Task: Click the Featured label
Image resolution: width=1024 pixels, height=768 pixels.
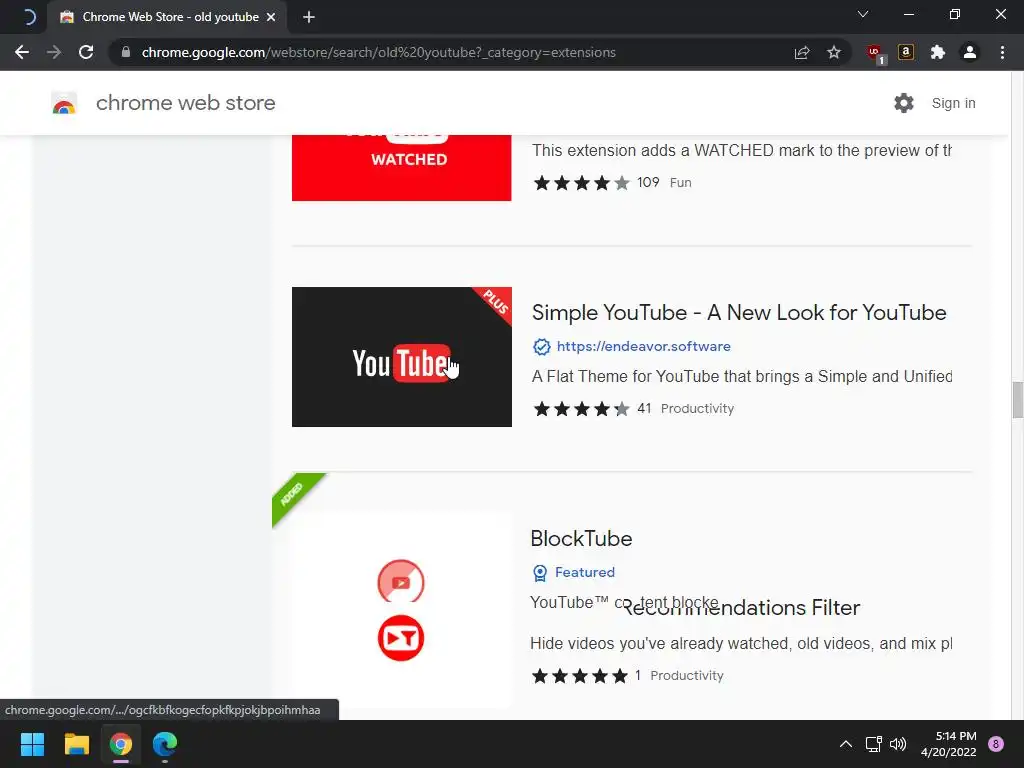Action: 584,573
